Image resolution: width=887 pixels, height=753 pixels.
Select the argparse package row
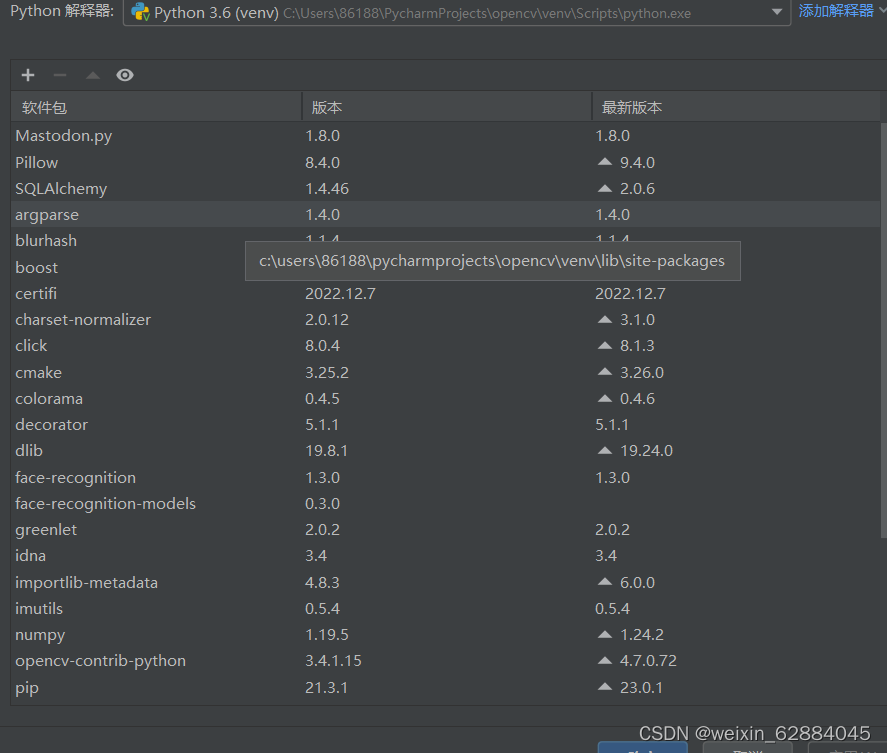tap(445, 214)
